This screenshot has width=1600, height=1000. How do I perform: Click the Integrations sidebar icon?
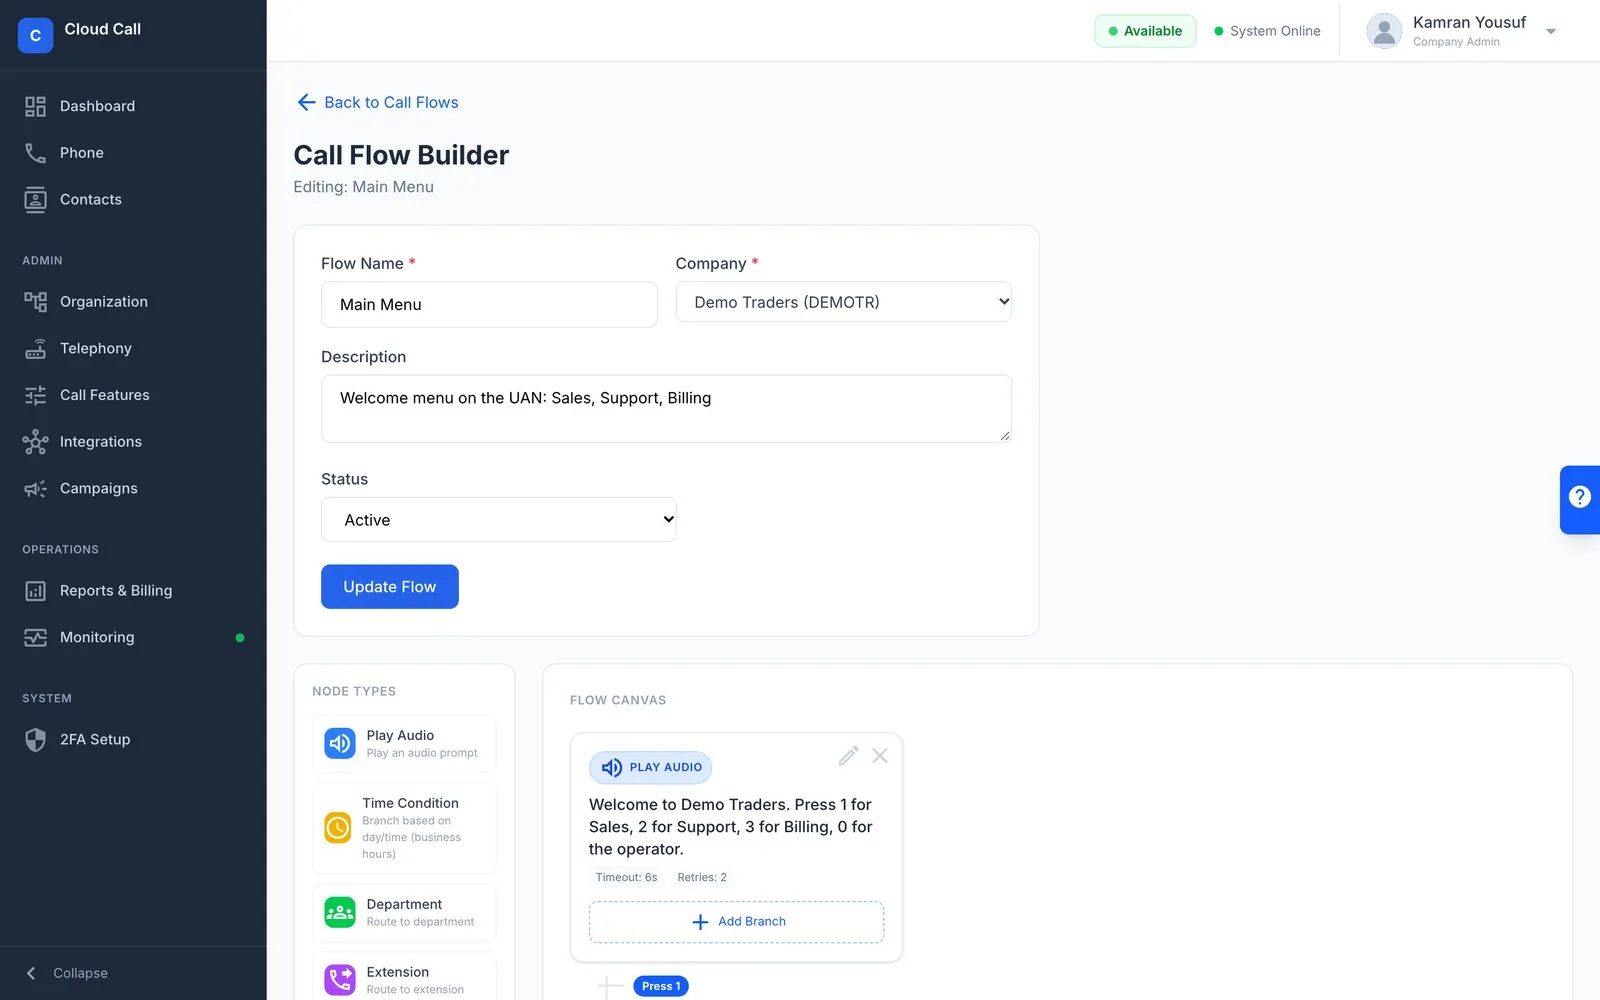click(35, 442)
